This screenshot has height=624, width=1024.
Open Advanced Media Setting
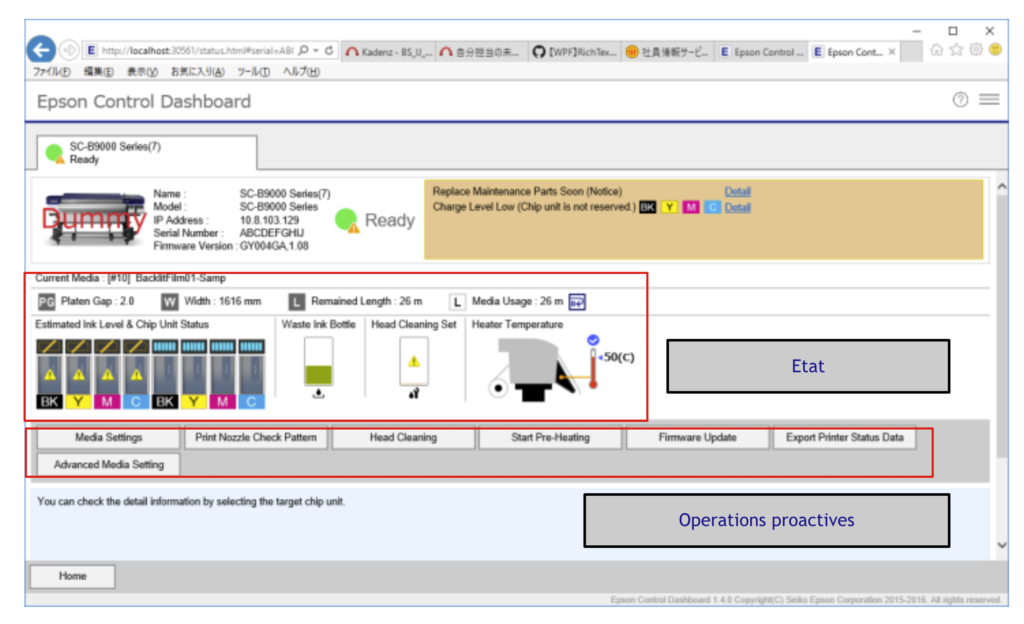108,465
